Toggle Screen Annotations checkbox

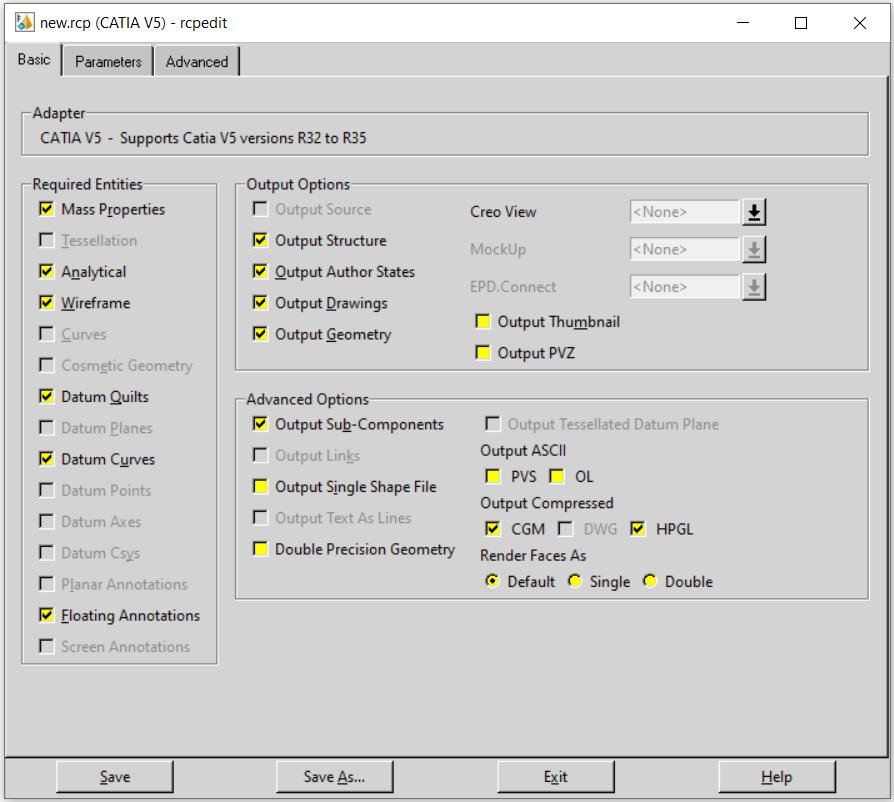[46, 646]
